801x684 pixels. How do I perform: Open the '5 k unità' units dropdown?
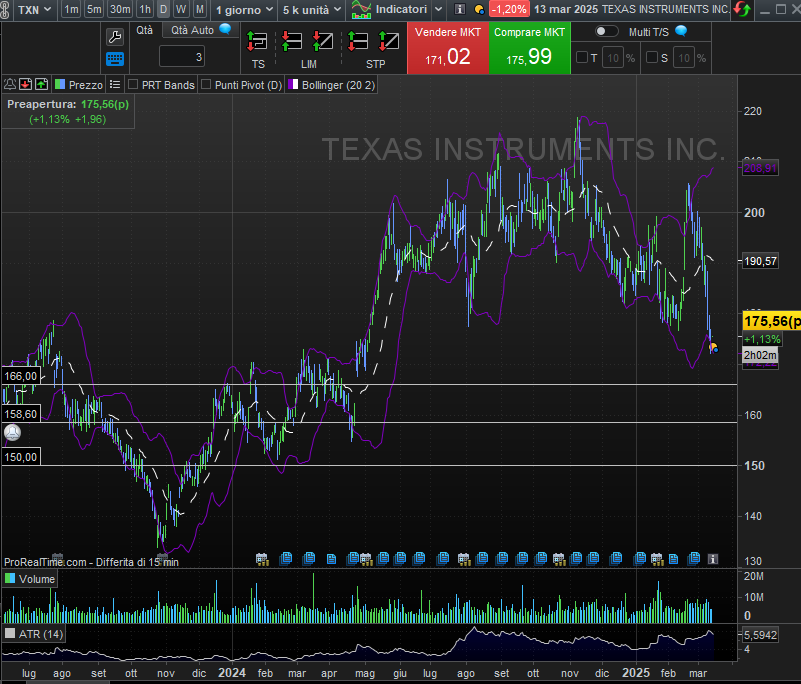coord(311,10)
